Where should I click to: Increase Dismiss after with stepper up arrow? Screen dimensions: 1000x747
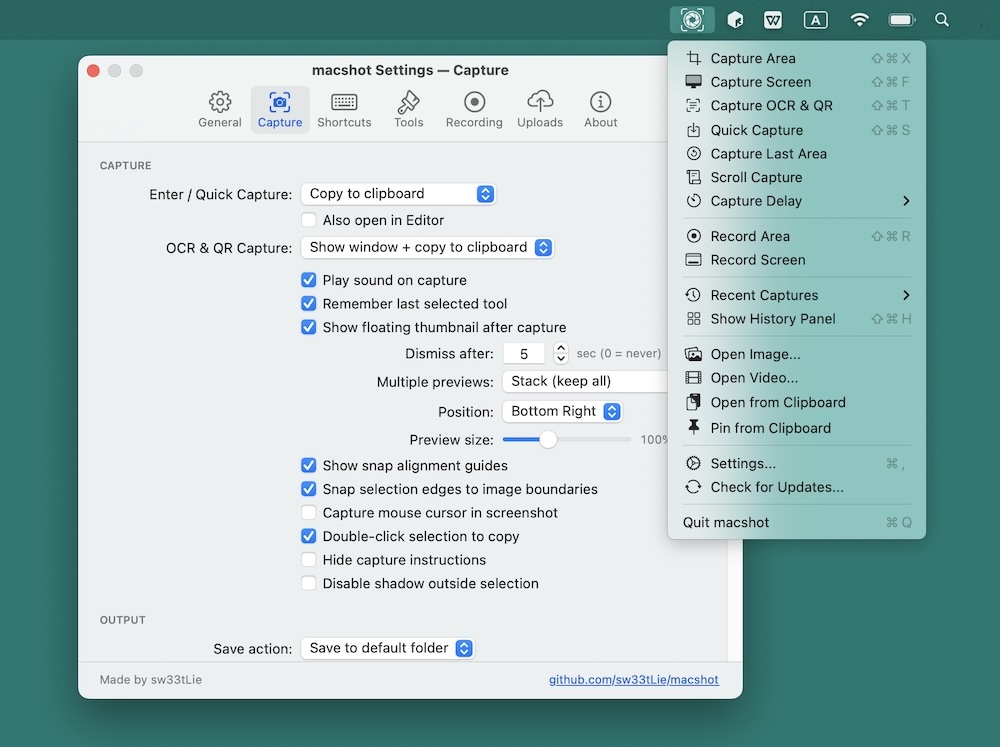(x=561, y=348)
